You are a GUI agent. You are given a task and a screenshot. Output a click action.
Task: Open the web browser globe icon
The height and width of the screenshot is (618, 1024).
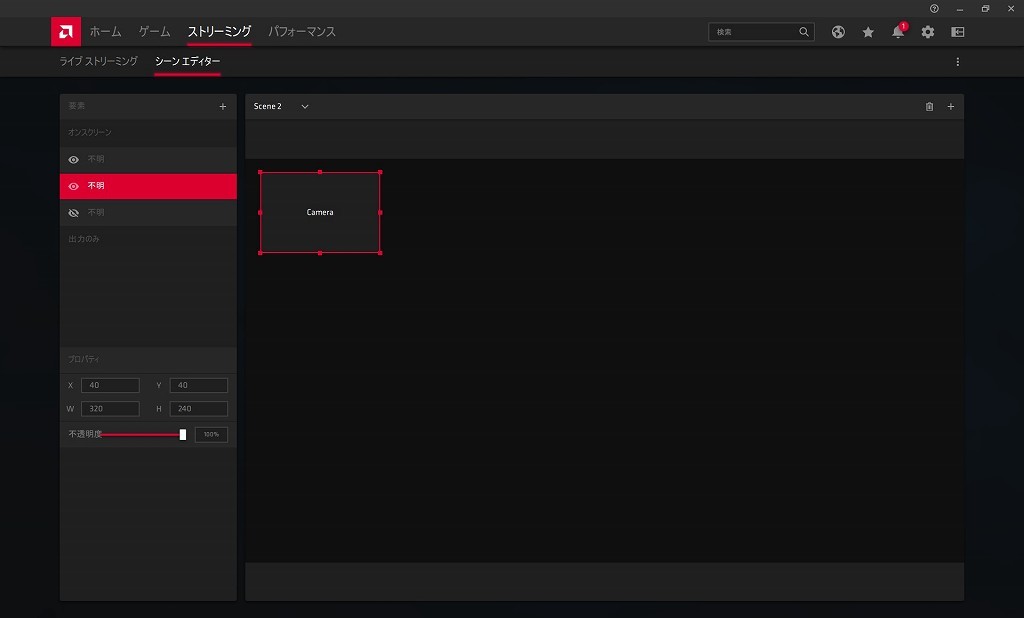click(x=838, y=32)
